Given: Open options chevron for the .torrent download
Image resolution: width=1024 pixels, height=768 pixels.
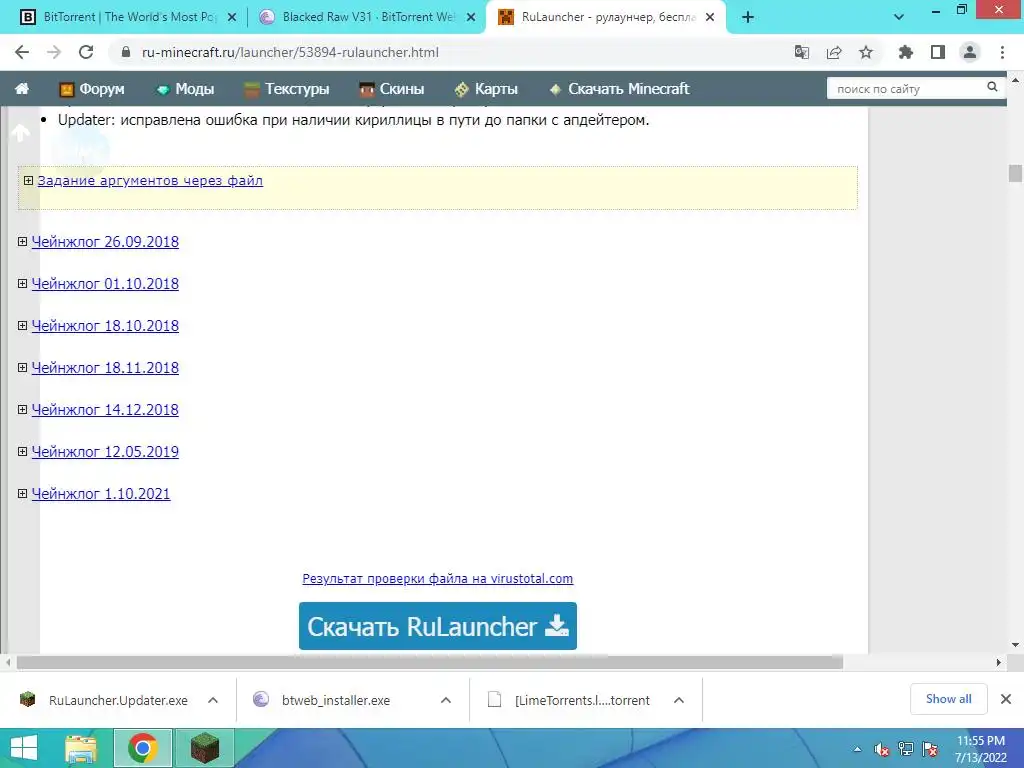Looking at the screenshot, I should (679, 700).
